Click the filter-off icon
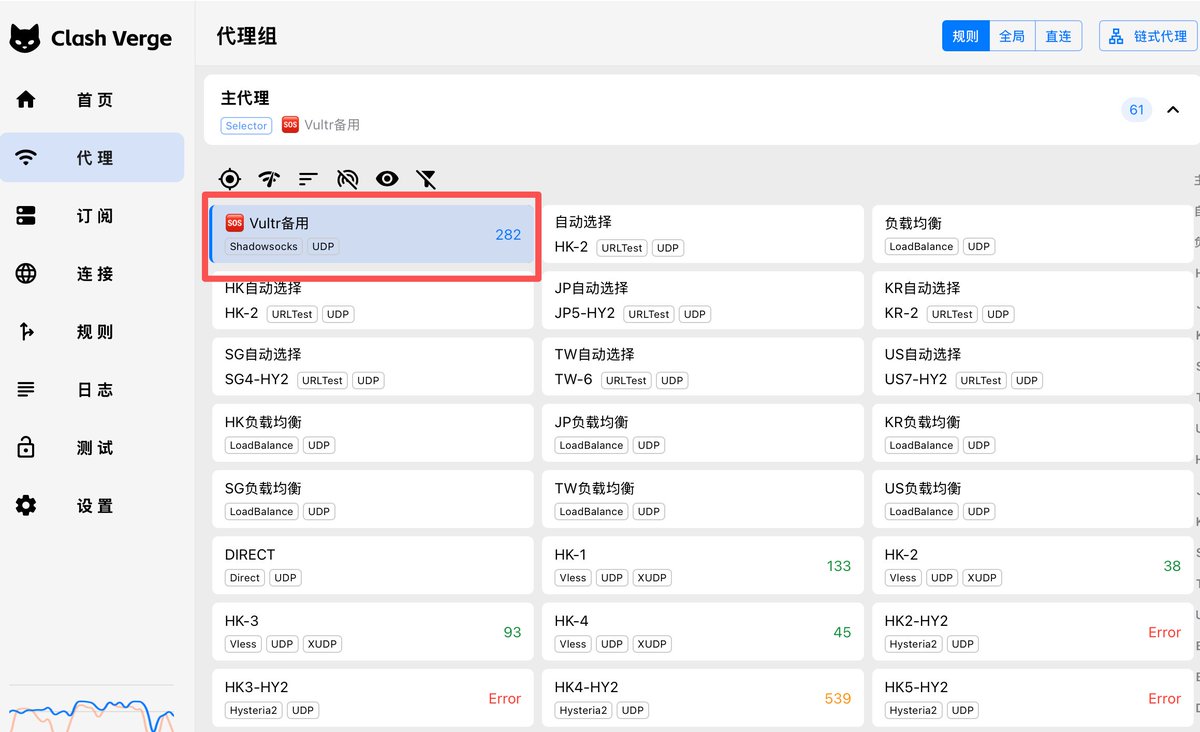Image resolution: width=1200 pixels, height=732 pixels. click(427, 179)
